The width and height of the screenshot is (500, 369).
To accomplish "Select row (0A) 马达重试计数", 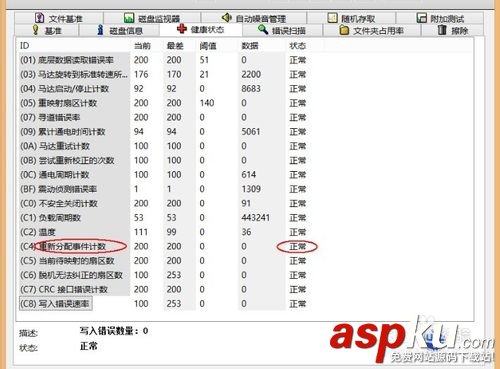I will tap(163, 146).
